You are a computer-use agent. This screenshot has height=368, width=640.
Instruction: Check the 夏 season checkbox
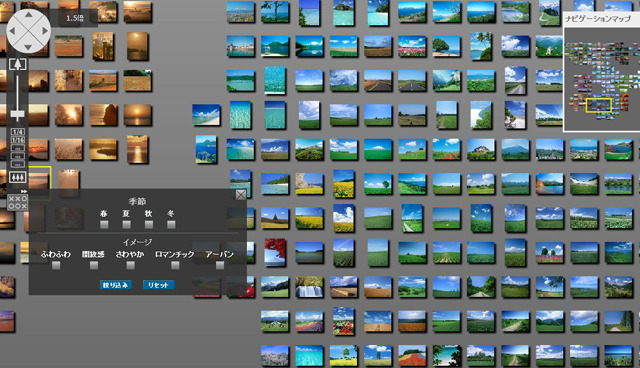click(127, 224)
